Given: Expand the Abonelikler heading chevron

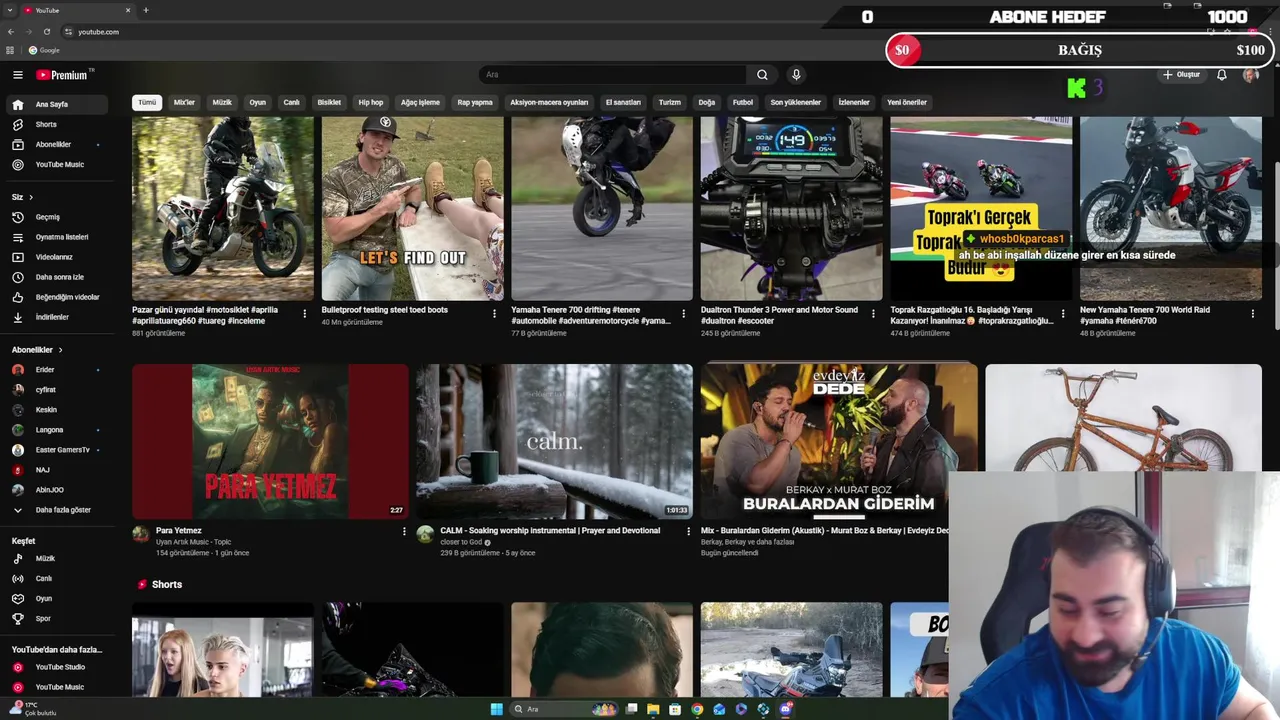Looking at the screenshot, I should point(60,350).
